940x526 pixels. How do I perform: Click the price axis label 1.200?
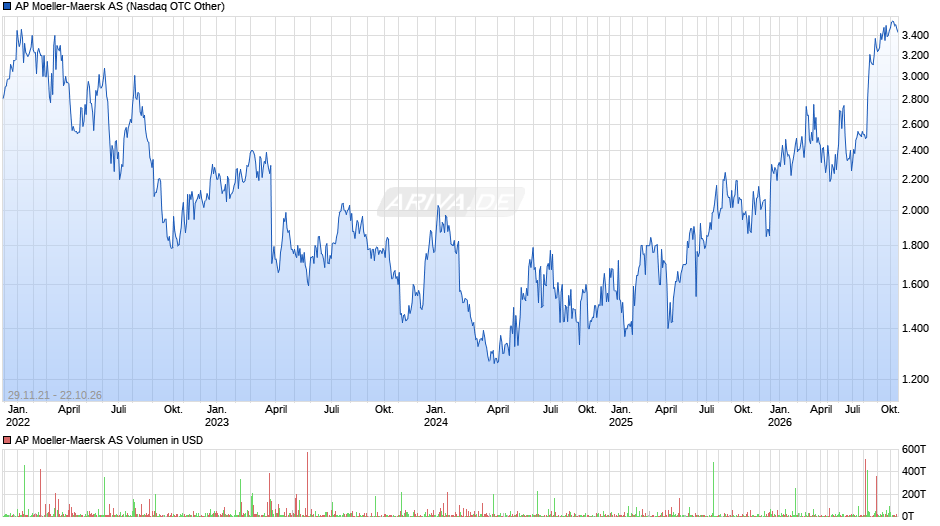[x=915, y=379]
